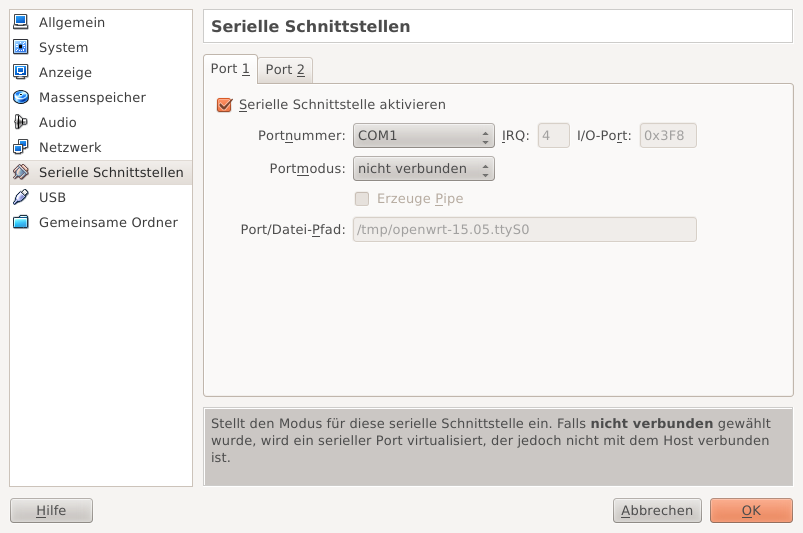Click the Allgemein monitor icon
The height and width of the screenshot is (533, 803).
20,22
